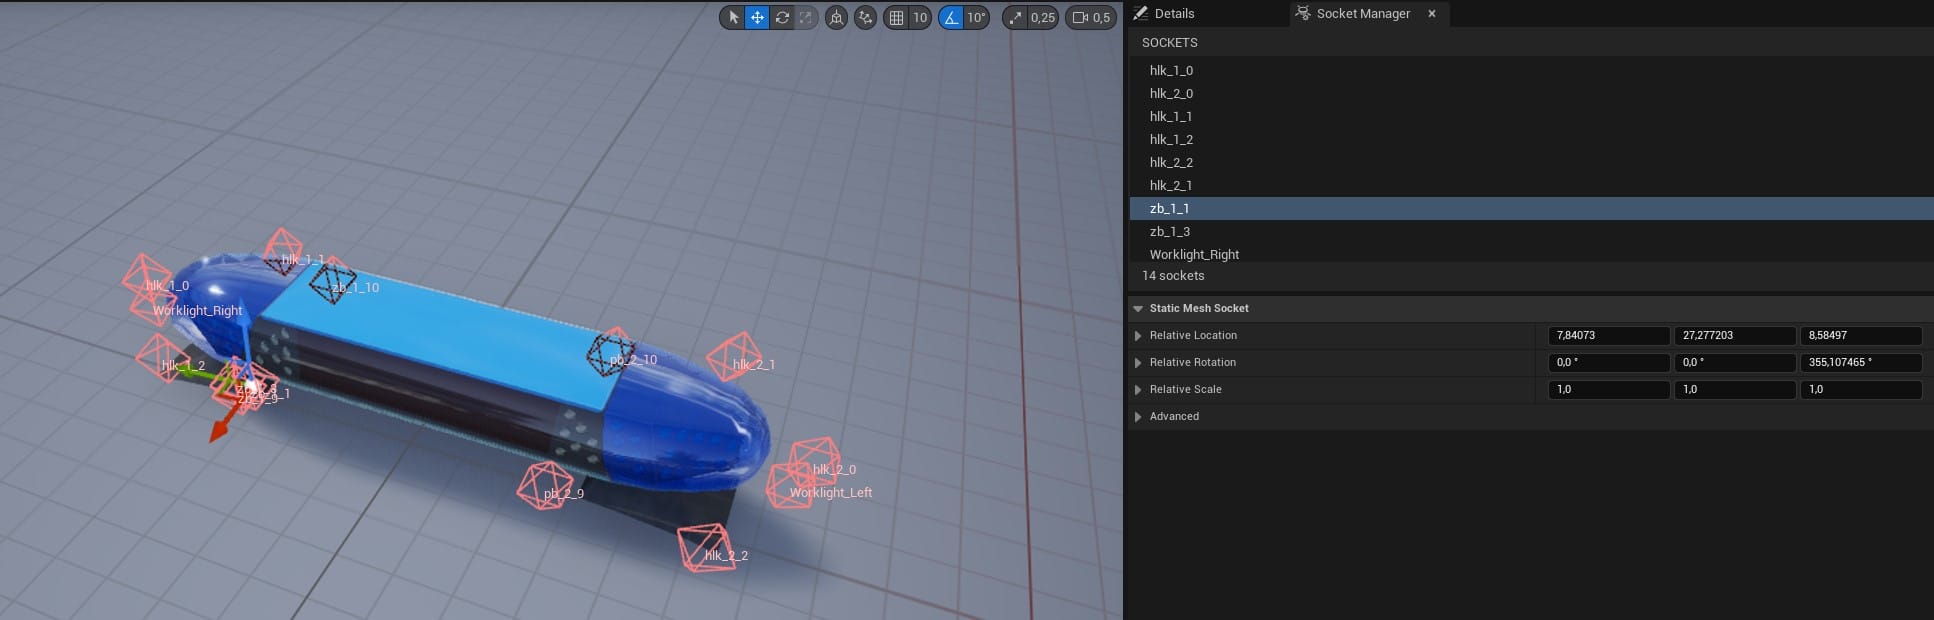Toggle grid snapping with the grid icon
Viewport: 1934px width, 620px height.
point(896,17)
